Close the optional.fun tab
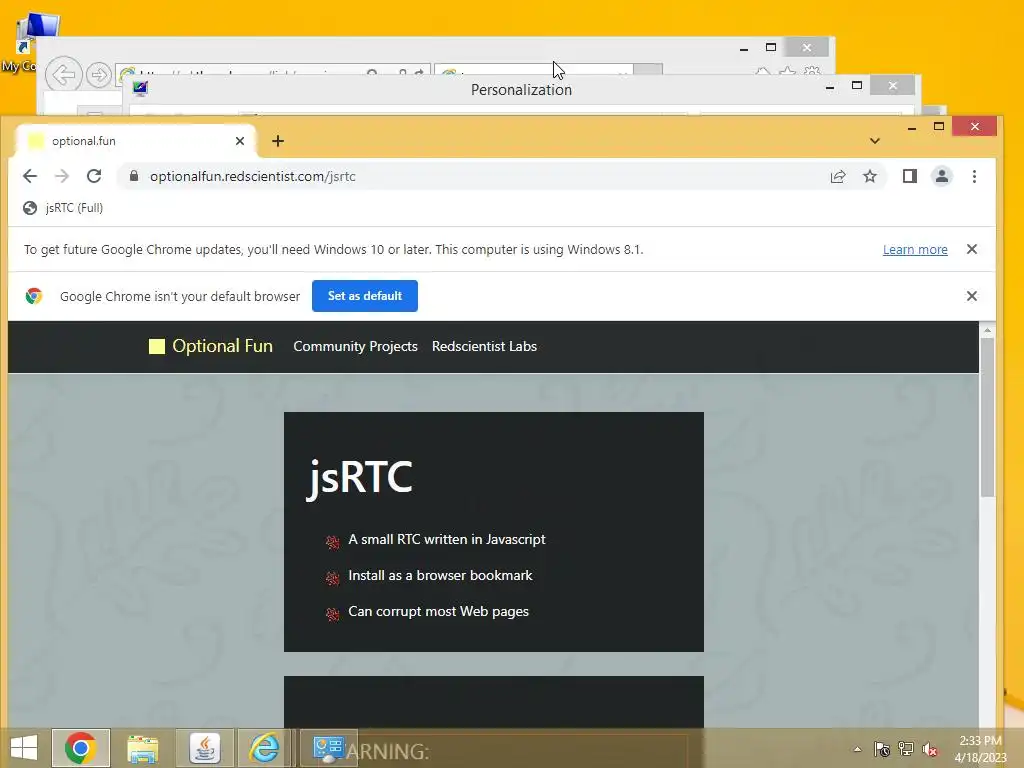 [x=240, y=141]
